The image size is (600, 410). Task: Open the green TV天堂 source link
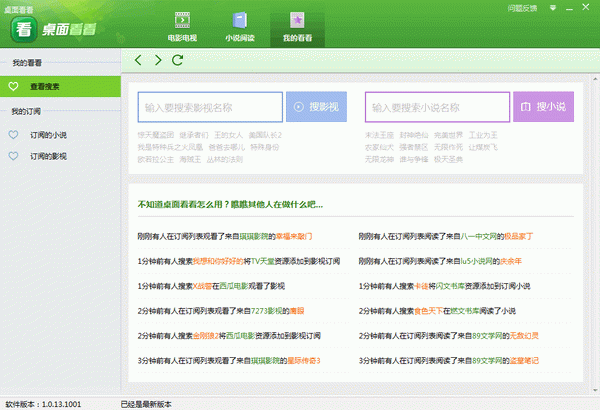262,261
